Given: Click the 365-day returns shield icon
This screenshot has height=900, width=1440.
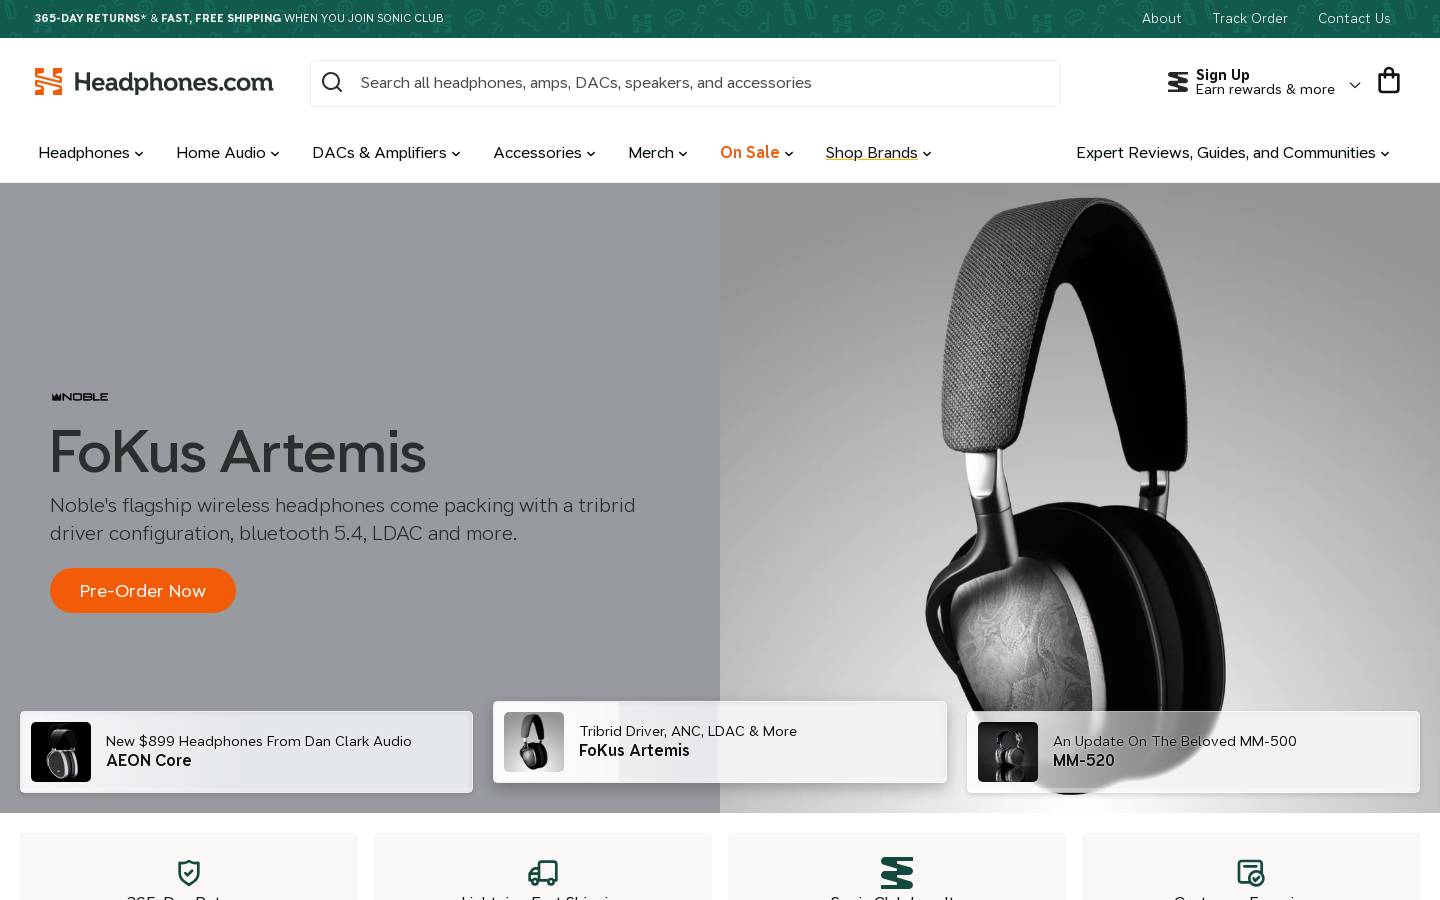Looking at the screenshot, I should [189, 872].
